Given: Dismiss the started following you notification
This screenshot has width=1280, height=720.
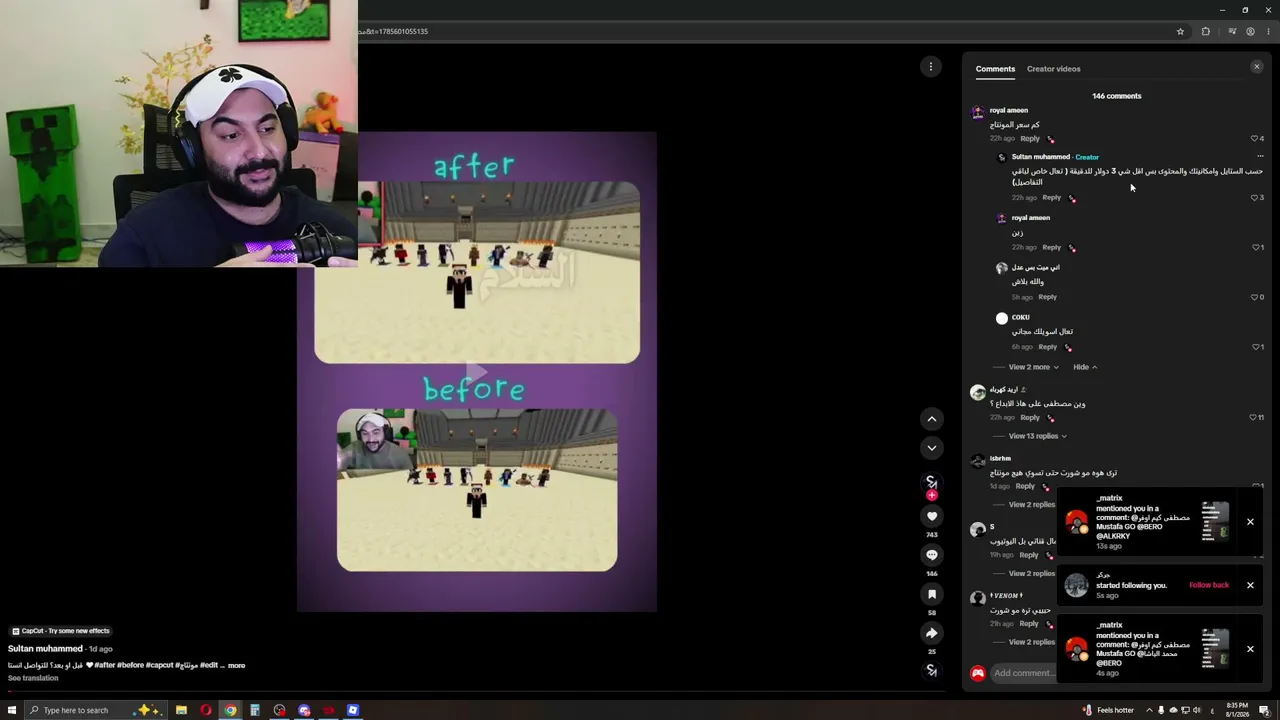Looking at the screenshot, I should point(1250,585).
